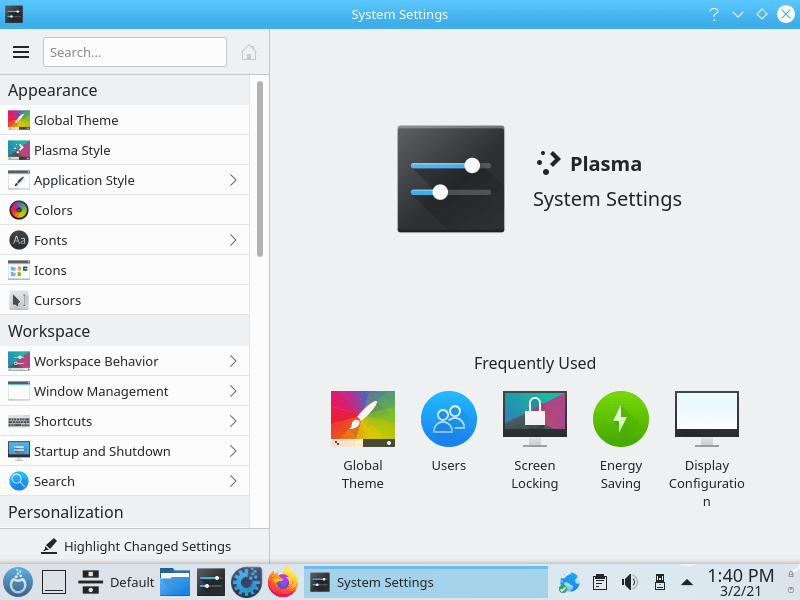Click the Help question mark in the title bar

714,14
